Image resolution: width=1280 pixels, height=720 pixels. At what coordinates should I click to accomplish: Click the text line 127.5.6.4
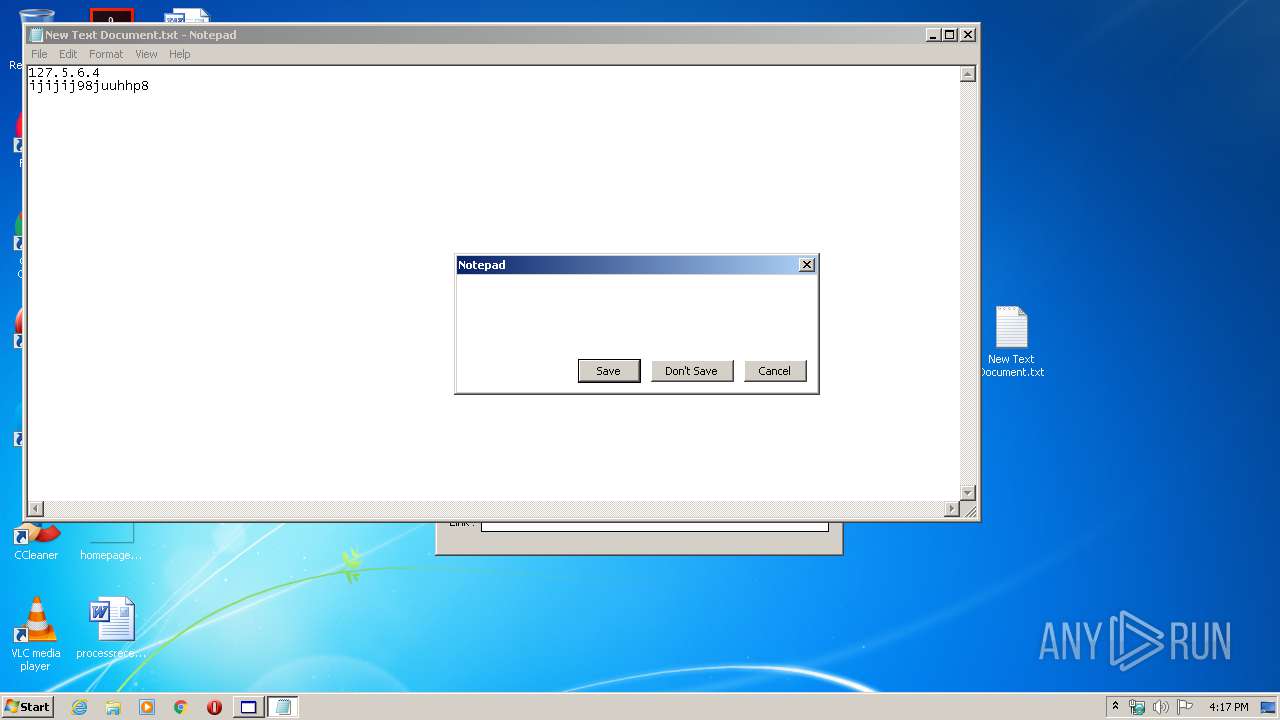point(64,73)
